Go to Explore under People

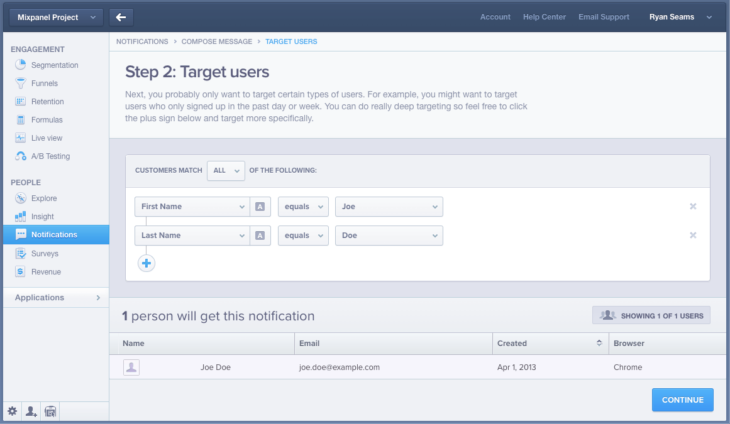pyautogui.click(x=44, y=198)
